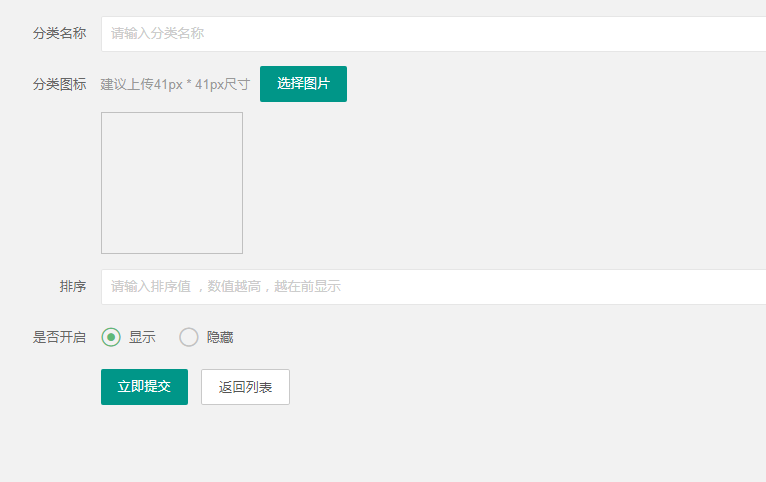Click the 分类名称 input field
Screen dimensions: 766x482
(433, 34)
